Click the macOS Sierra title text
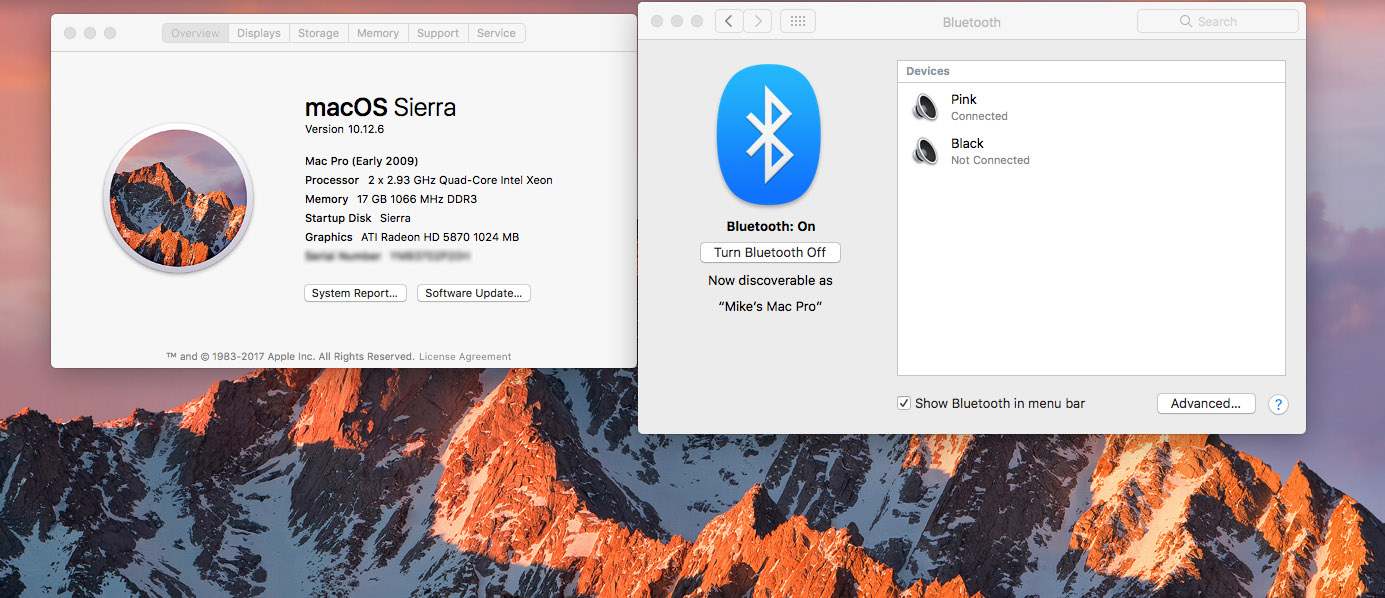The image size is (1385, 598). pos(380,107)
